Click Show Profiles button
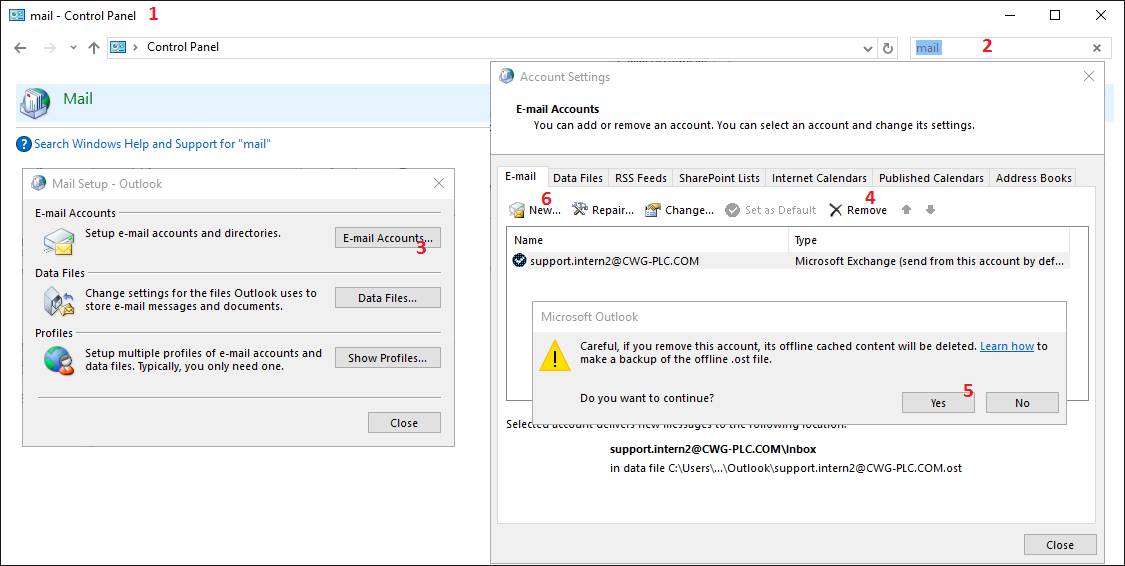The height and width of the screenshot is (566, 1125). [387, 358]
